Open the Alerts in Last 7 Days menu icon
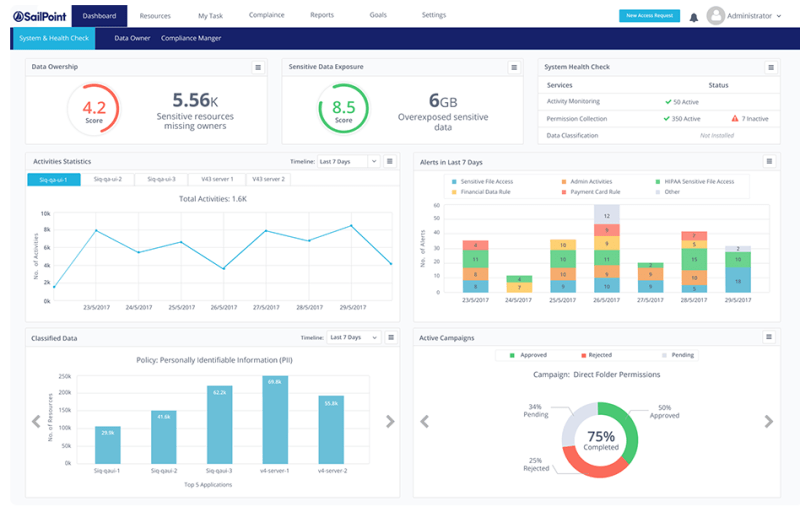This screenshot has height=512, width=800. point(770,161)
